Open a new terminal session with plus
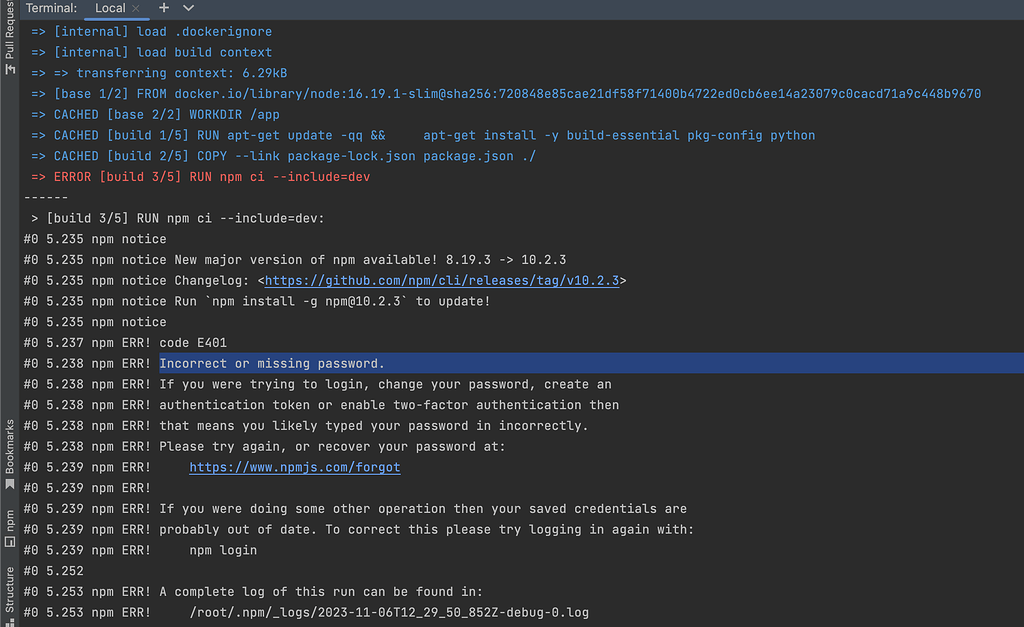The height and width of the screenshot is (627, 1024). pos(164,8)
